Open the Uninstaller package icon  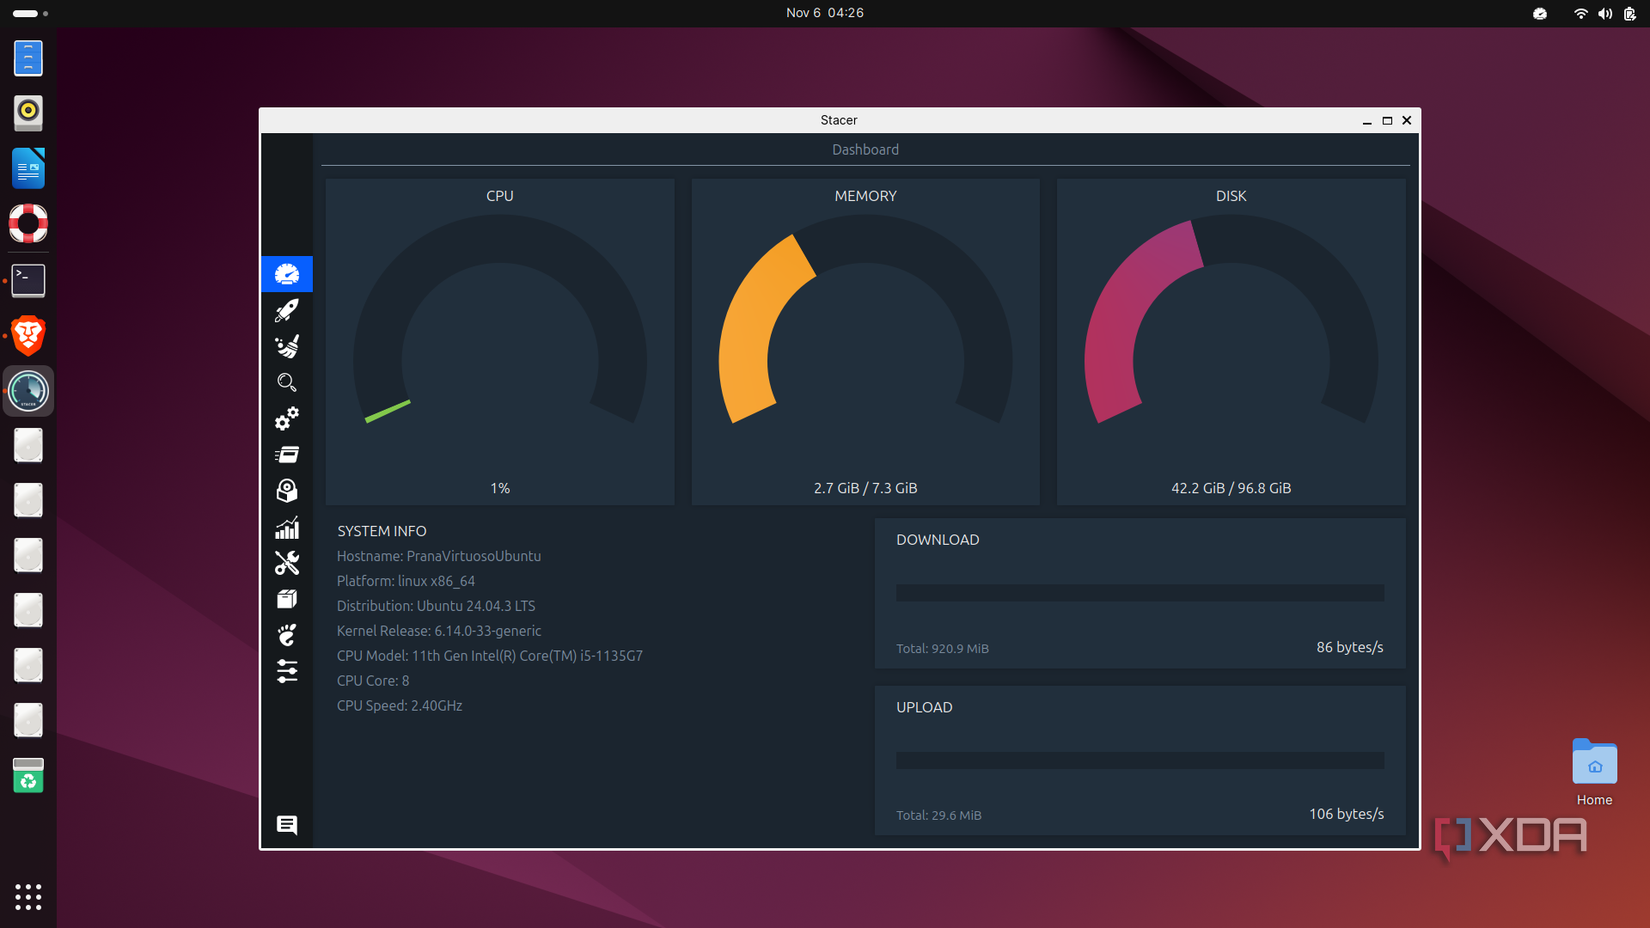tap(287, 490)
